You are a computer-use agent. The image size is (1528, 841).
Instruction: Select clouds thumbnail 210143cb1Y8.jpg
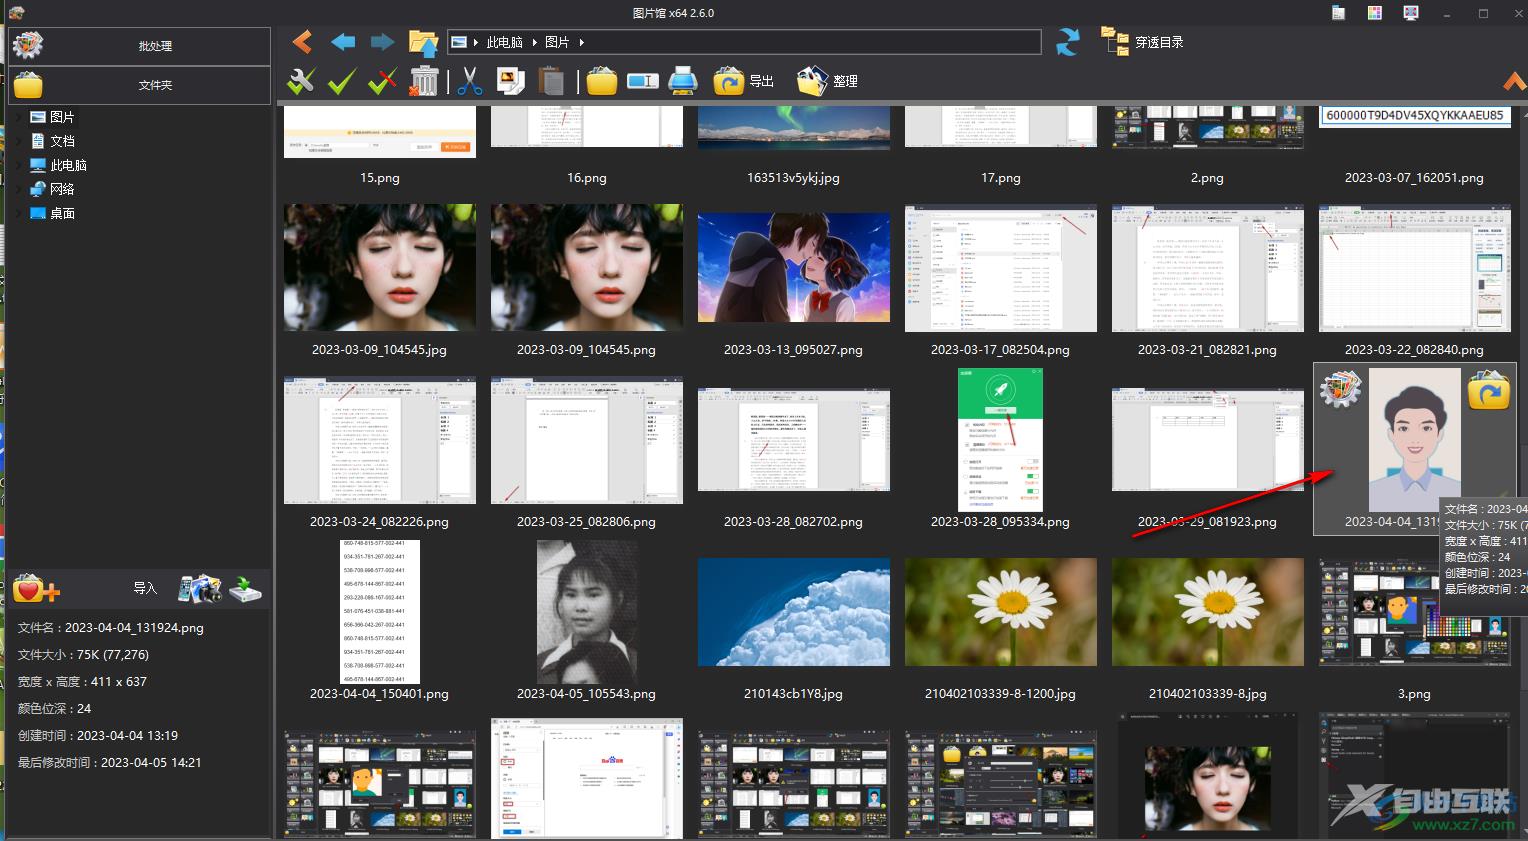click(794, 612)
